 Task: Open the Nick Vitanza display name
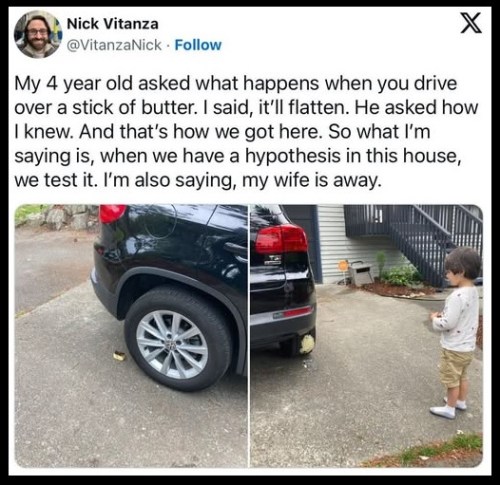point(113,24)
